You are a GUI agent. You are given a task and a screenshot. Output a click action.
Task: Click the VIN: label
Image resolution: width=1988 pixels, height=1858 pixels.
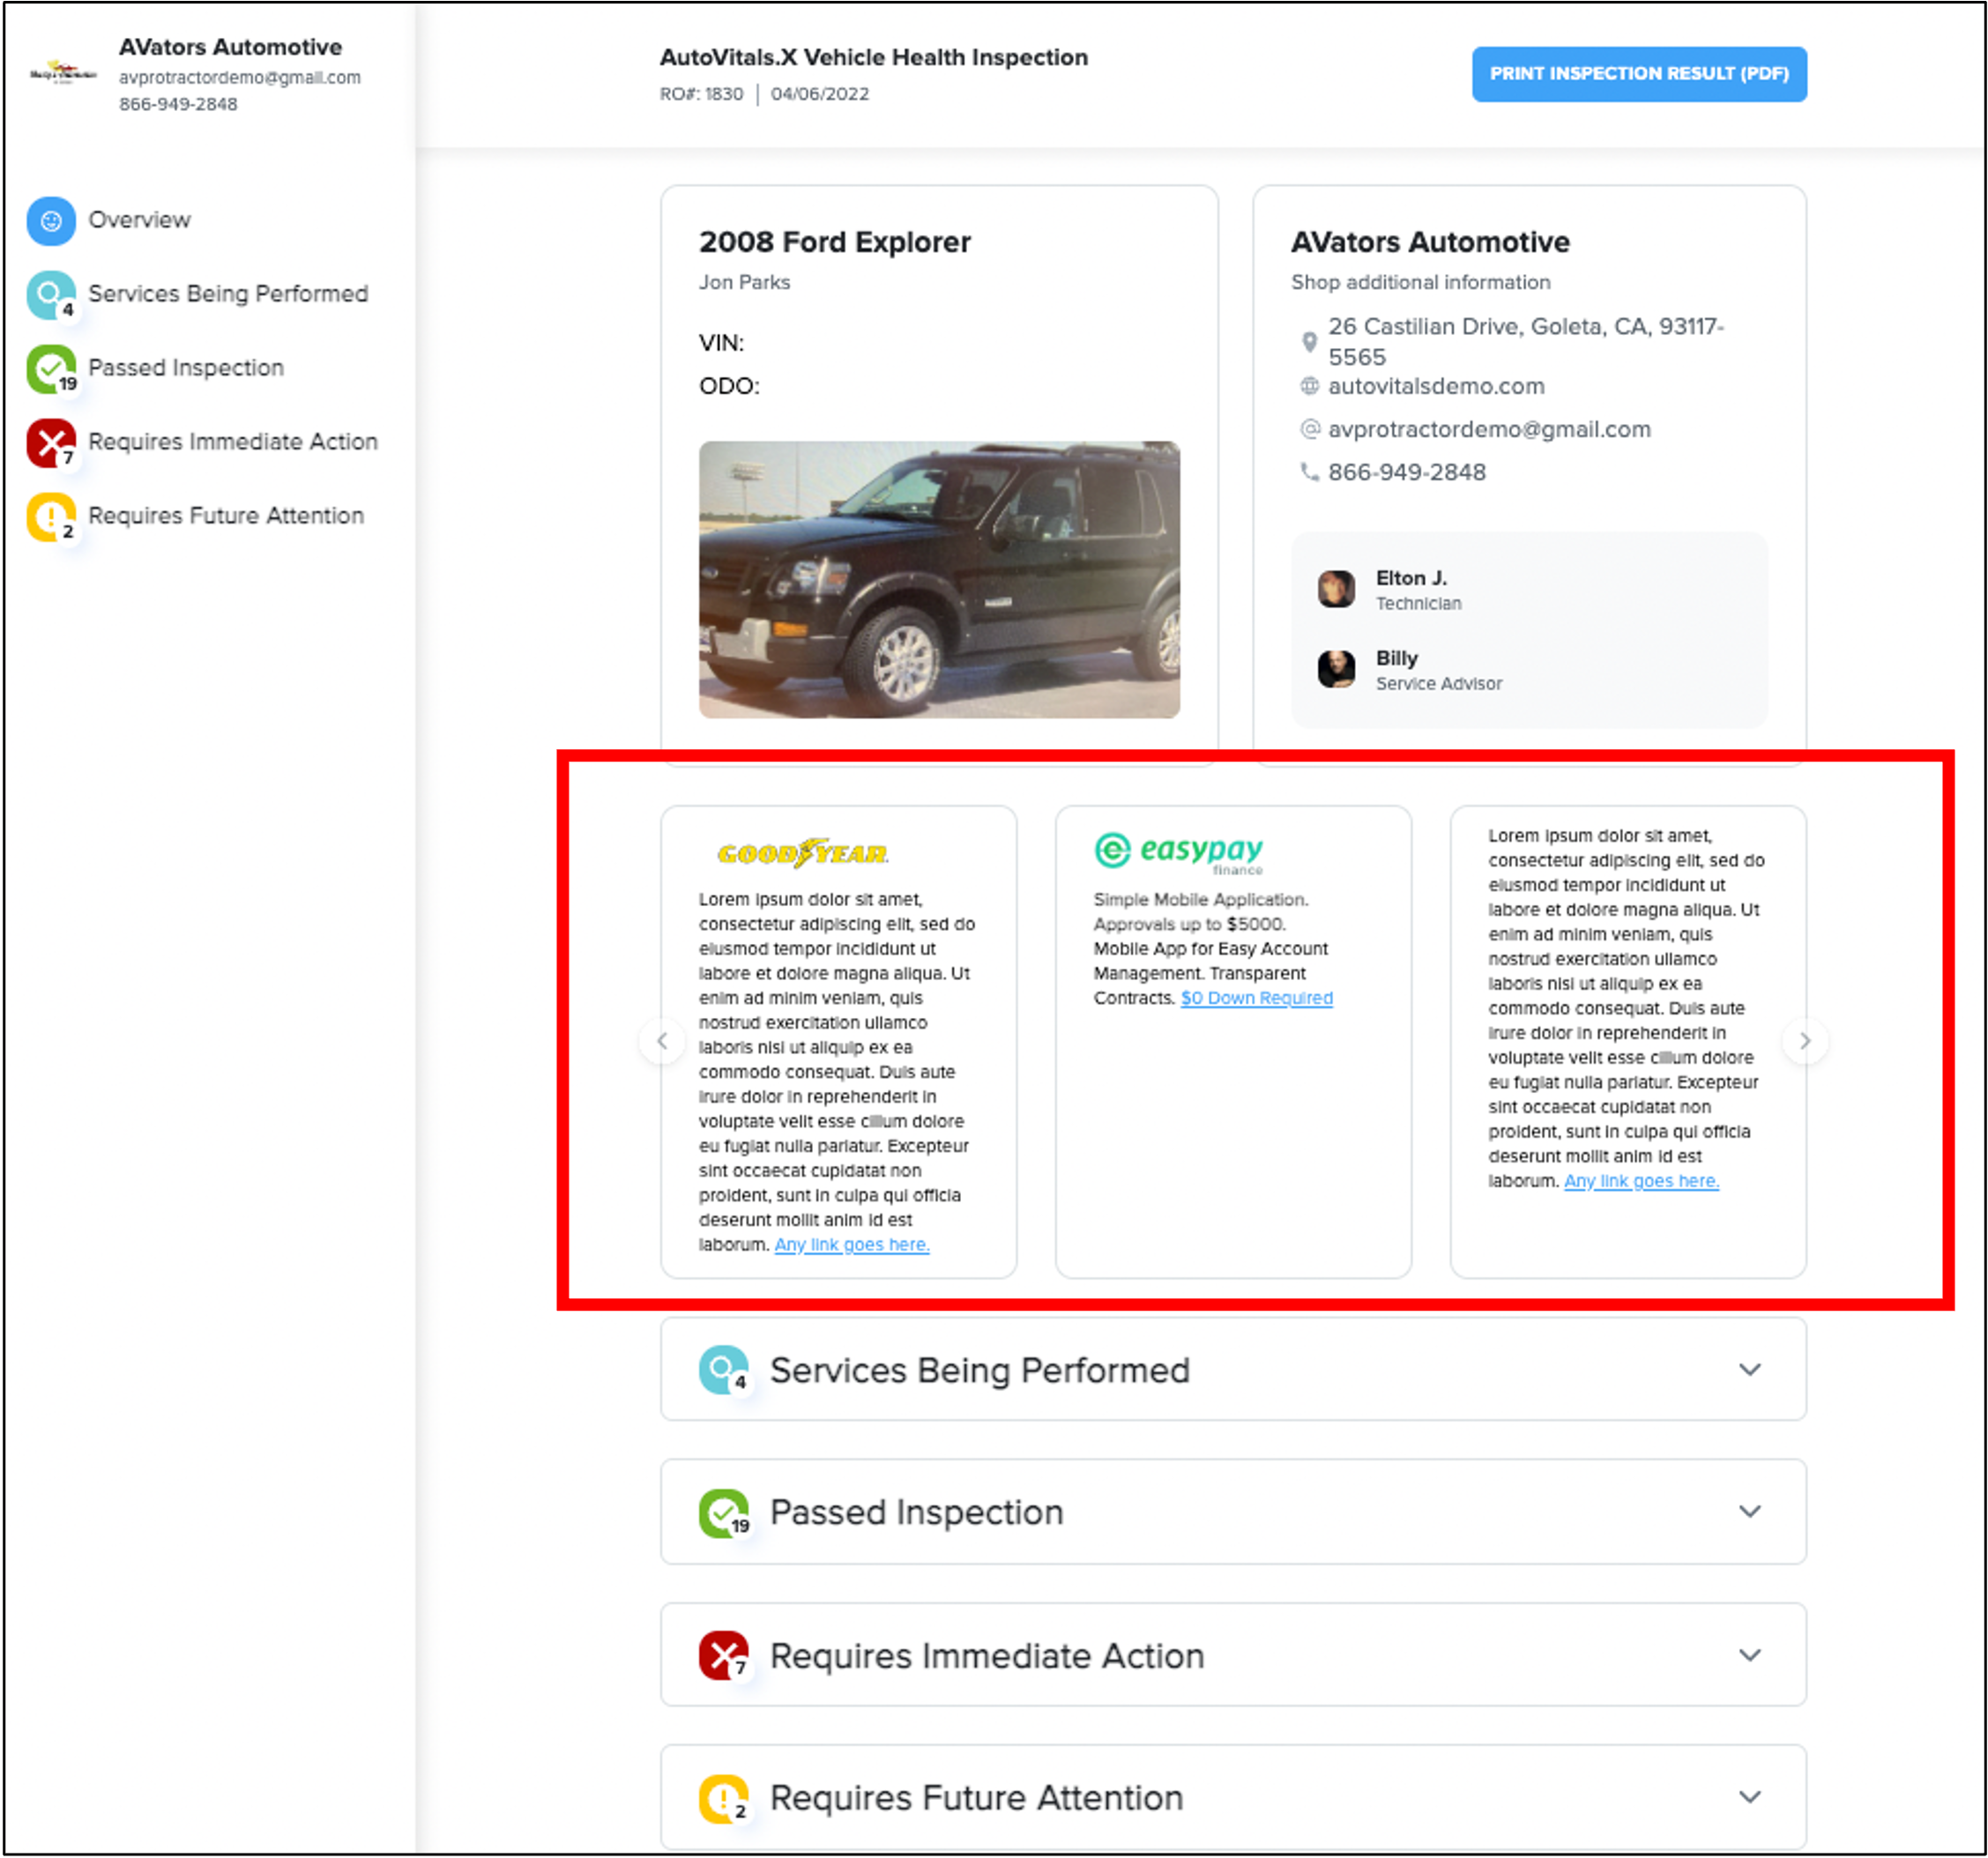(x=721, y=343)
